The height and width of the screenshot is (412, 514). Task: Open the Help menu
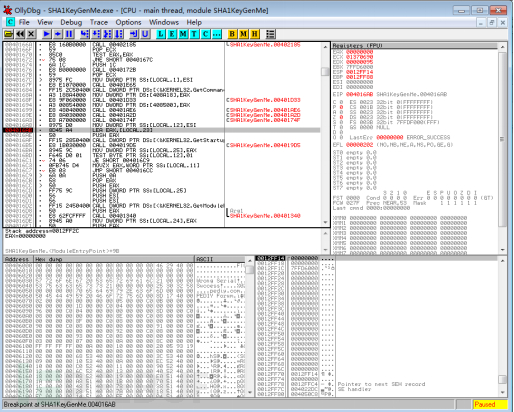coord(194,22)
